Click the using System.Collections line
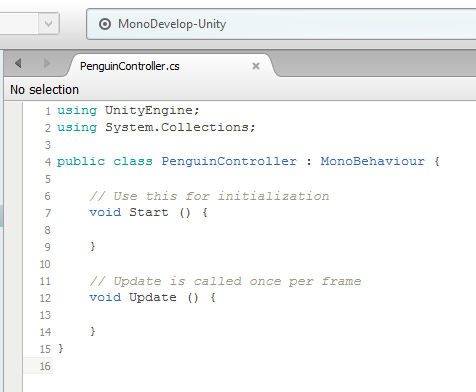The height and width of the screenshot is (392, 476). [x=156, y=127]
